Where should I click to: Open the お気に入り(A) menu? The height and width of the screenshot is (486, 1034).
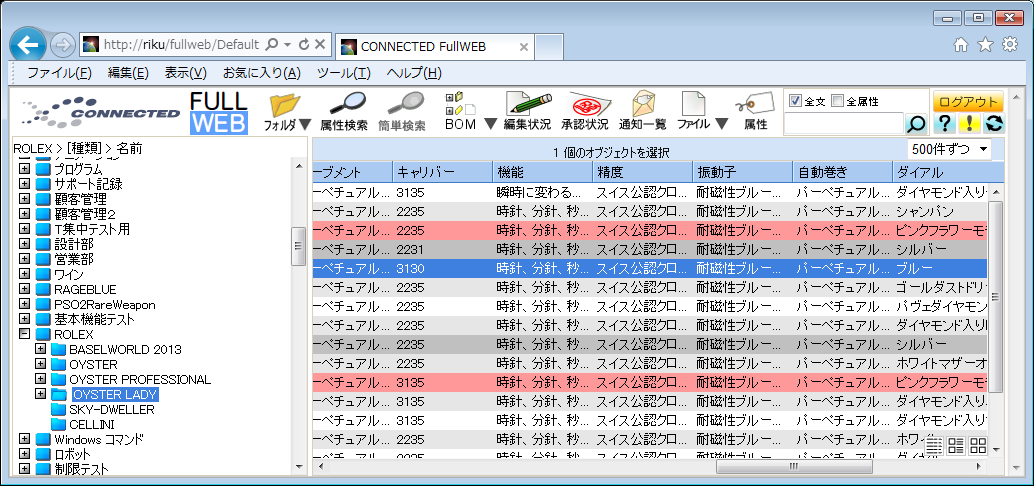click(x=262, y=73)
